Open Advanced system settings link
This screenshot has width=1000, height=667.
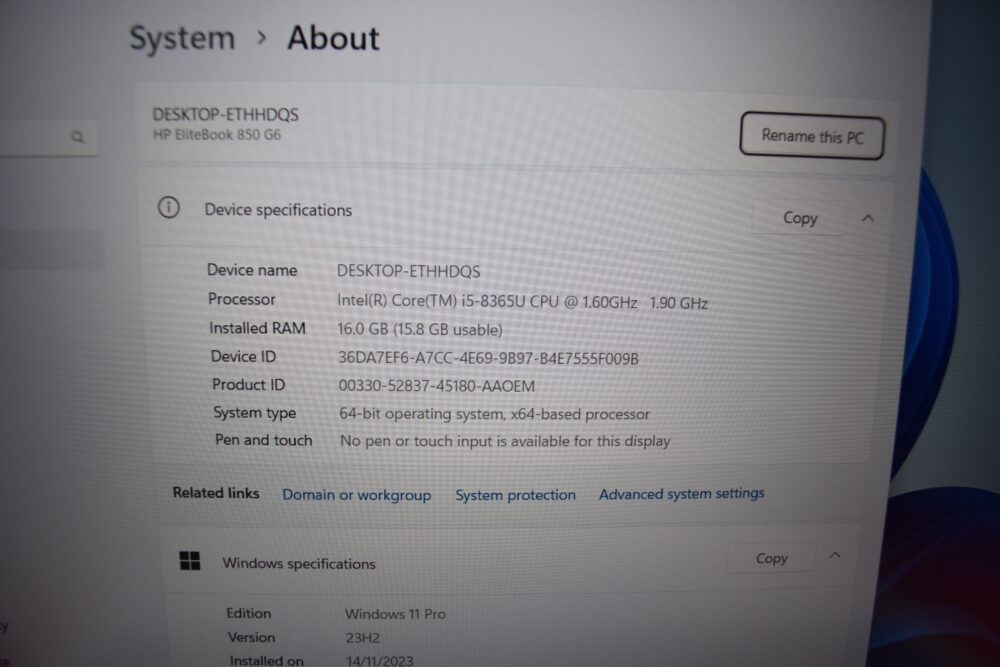681,494
